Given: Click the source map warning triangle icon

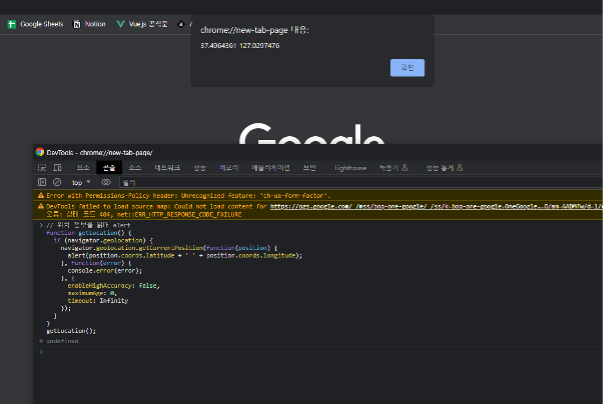Looking at the screenshot, I should point(41,206).
